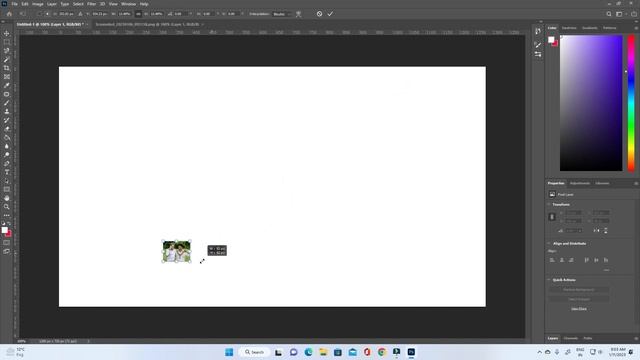Select the Rectangle shape tool
640x360 pixels.
(7, 189)
